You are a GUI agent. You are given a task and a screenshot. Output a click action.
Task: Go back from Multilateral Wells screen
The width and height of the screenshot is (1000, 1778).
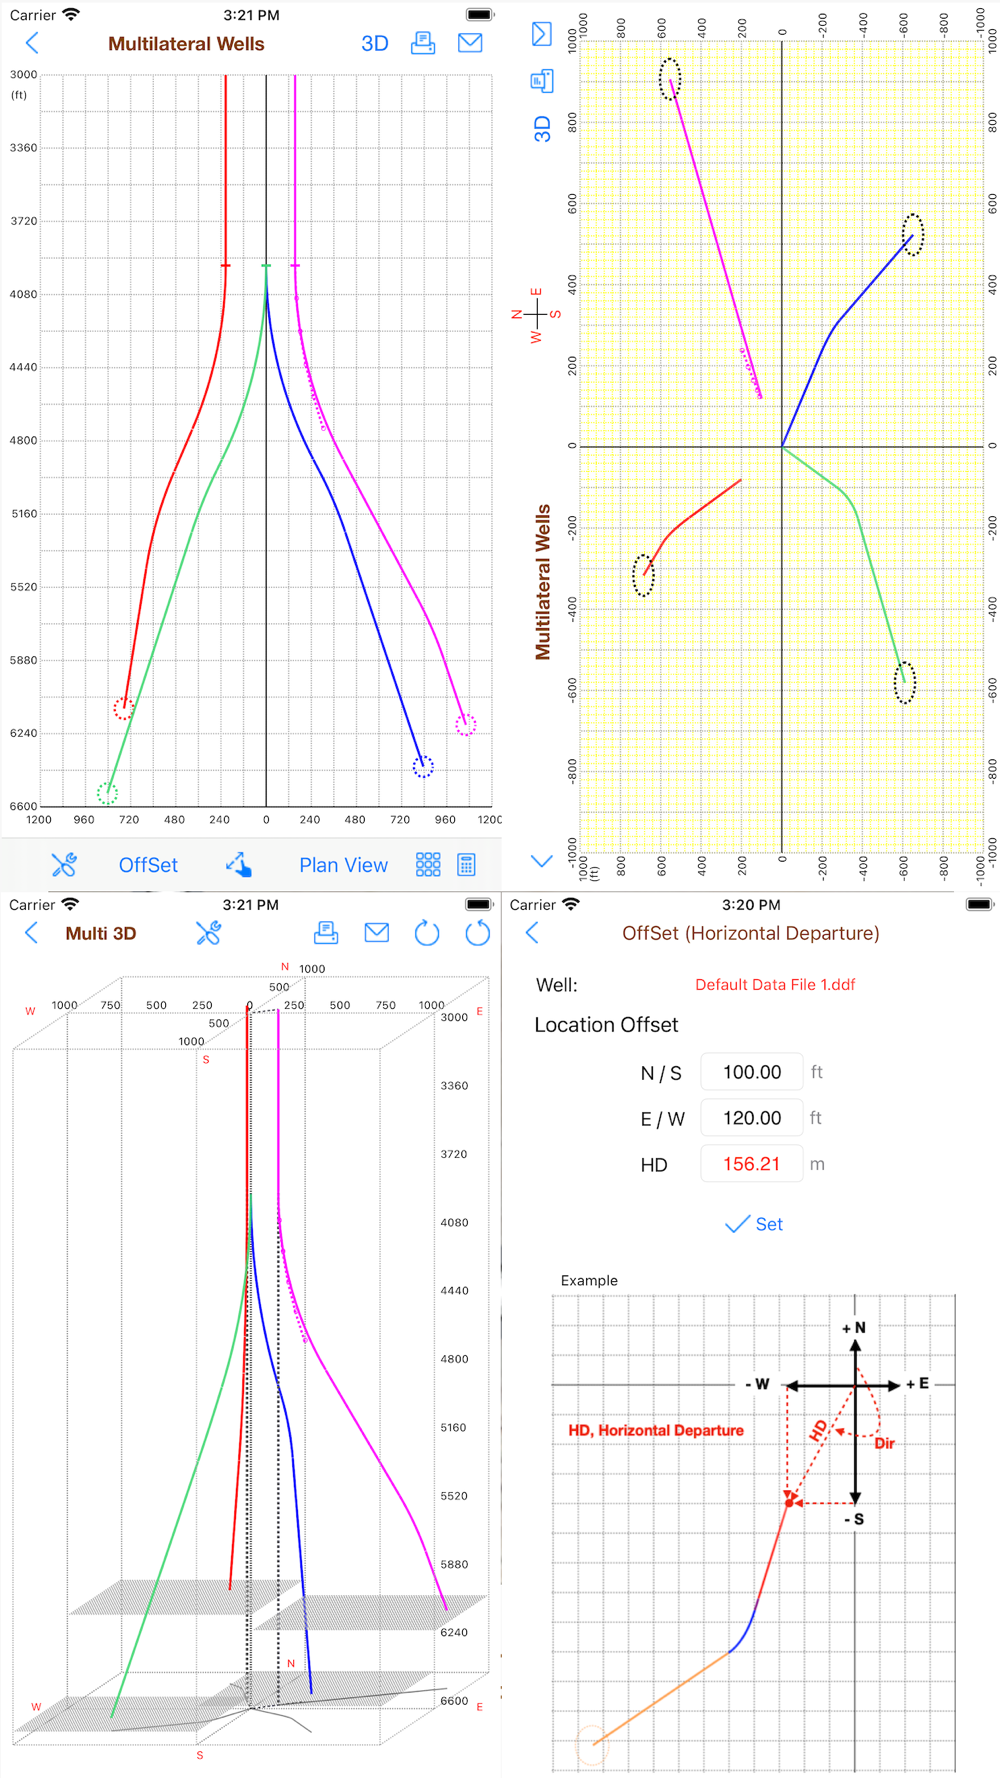point(32,43)
